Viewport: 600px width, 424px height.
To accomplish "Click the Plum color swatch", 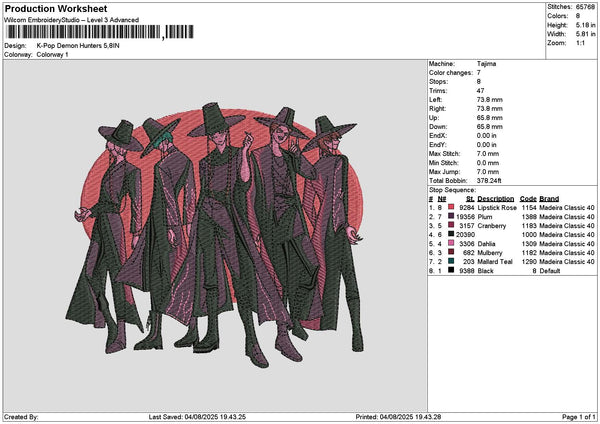I will [x=451, y=217].
